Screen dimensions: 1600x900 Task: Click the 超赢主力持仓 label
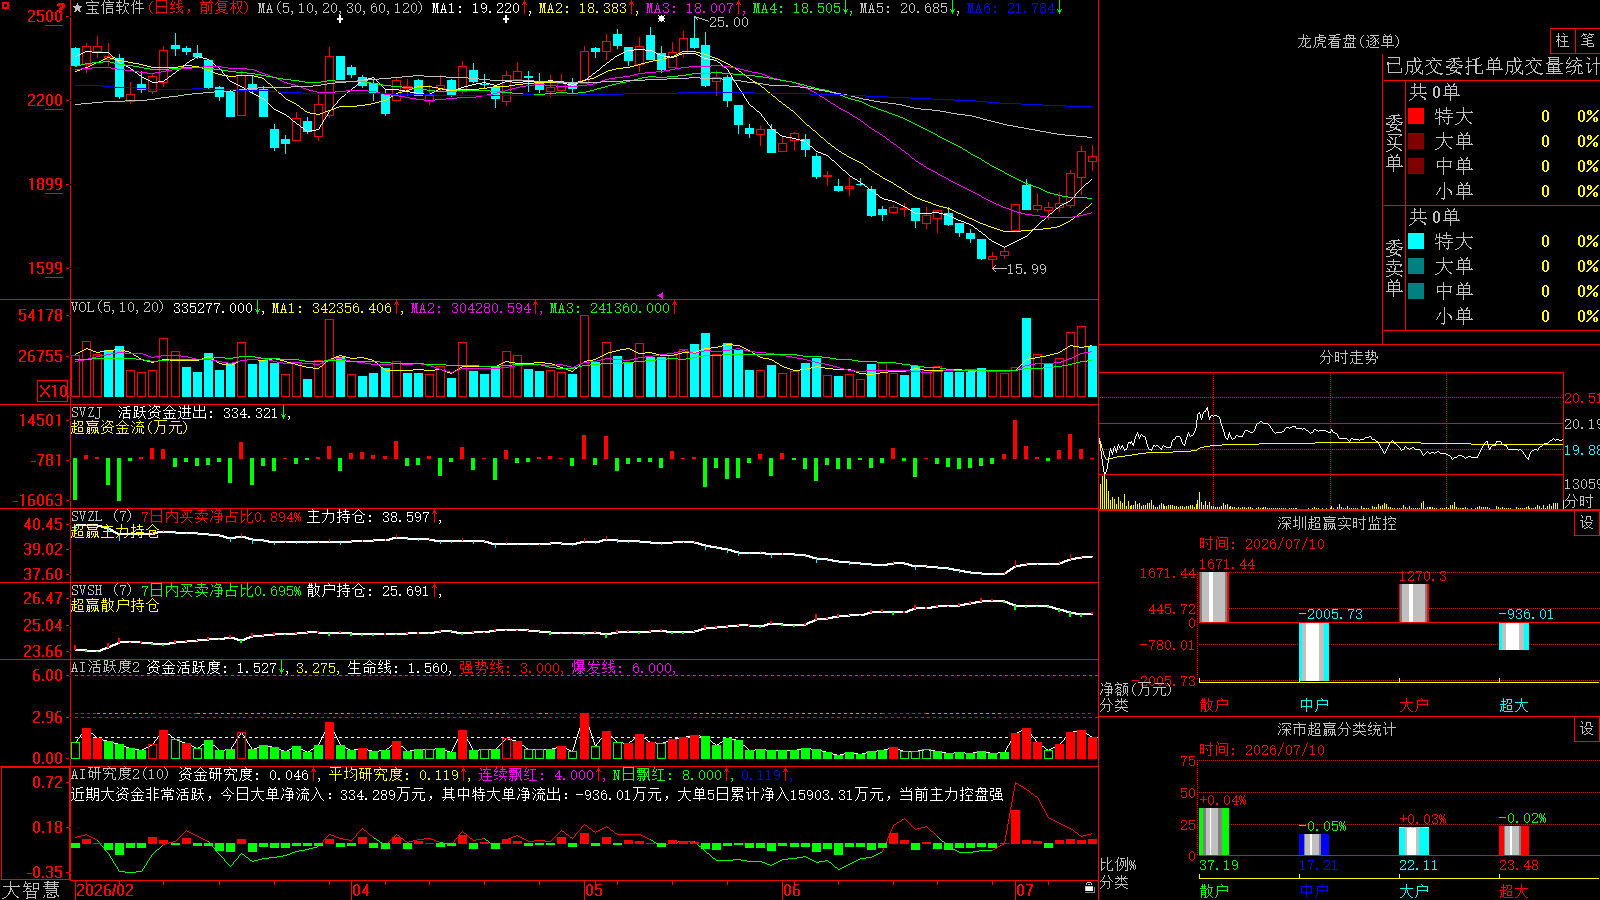pyautogui.click(x=115, y=531)
